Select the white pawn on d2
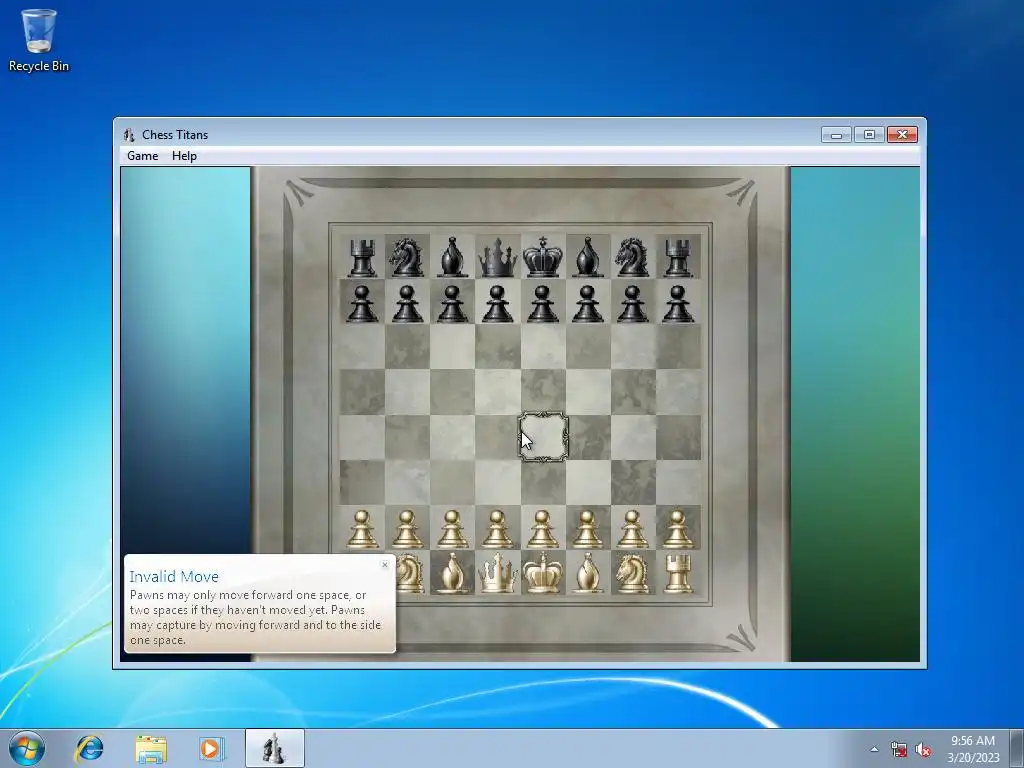Viewport: 1024px width, 768px height. pos(498,529)
